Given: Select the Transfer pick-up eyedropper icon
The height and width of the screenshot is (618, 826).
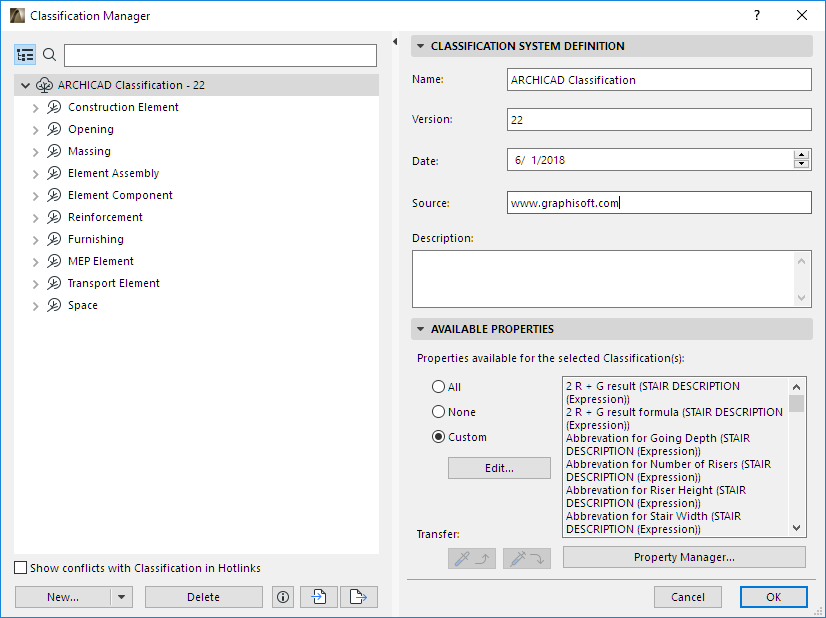Looking at the screenshot, I should pos(471,559).
